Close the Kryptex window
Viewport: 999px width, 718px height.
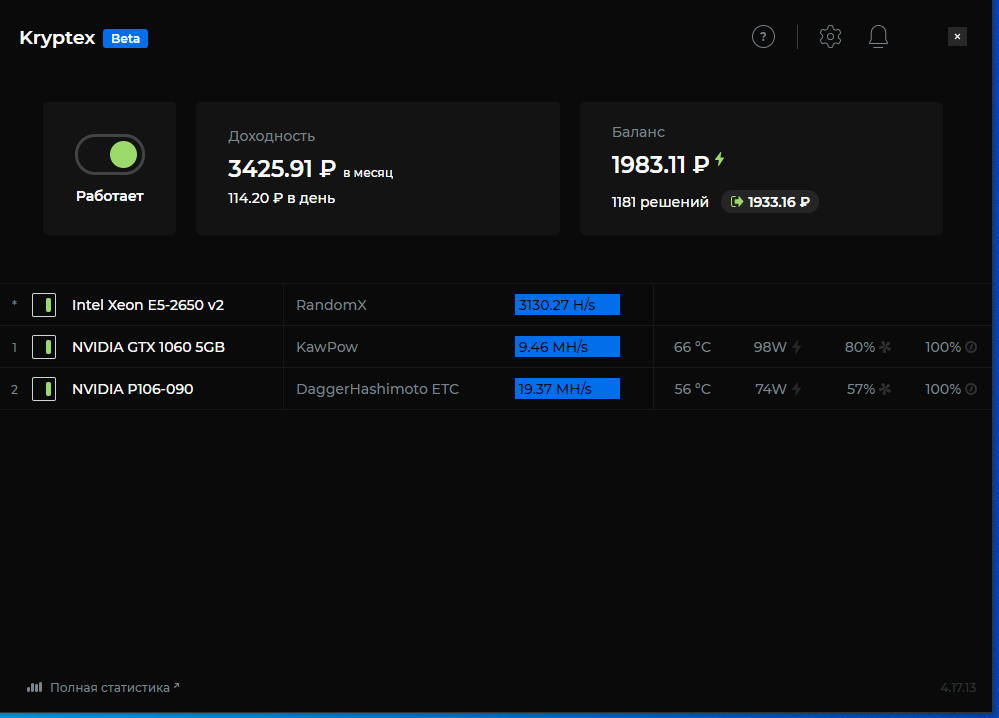[957, 37]
